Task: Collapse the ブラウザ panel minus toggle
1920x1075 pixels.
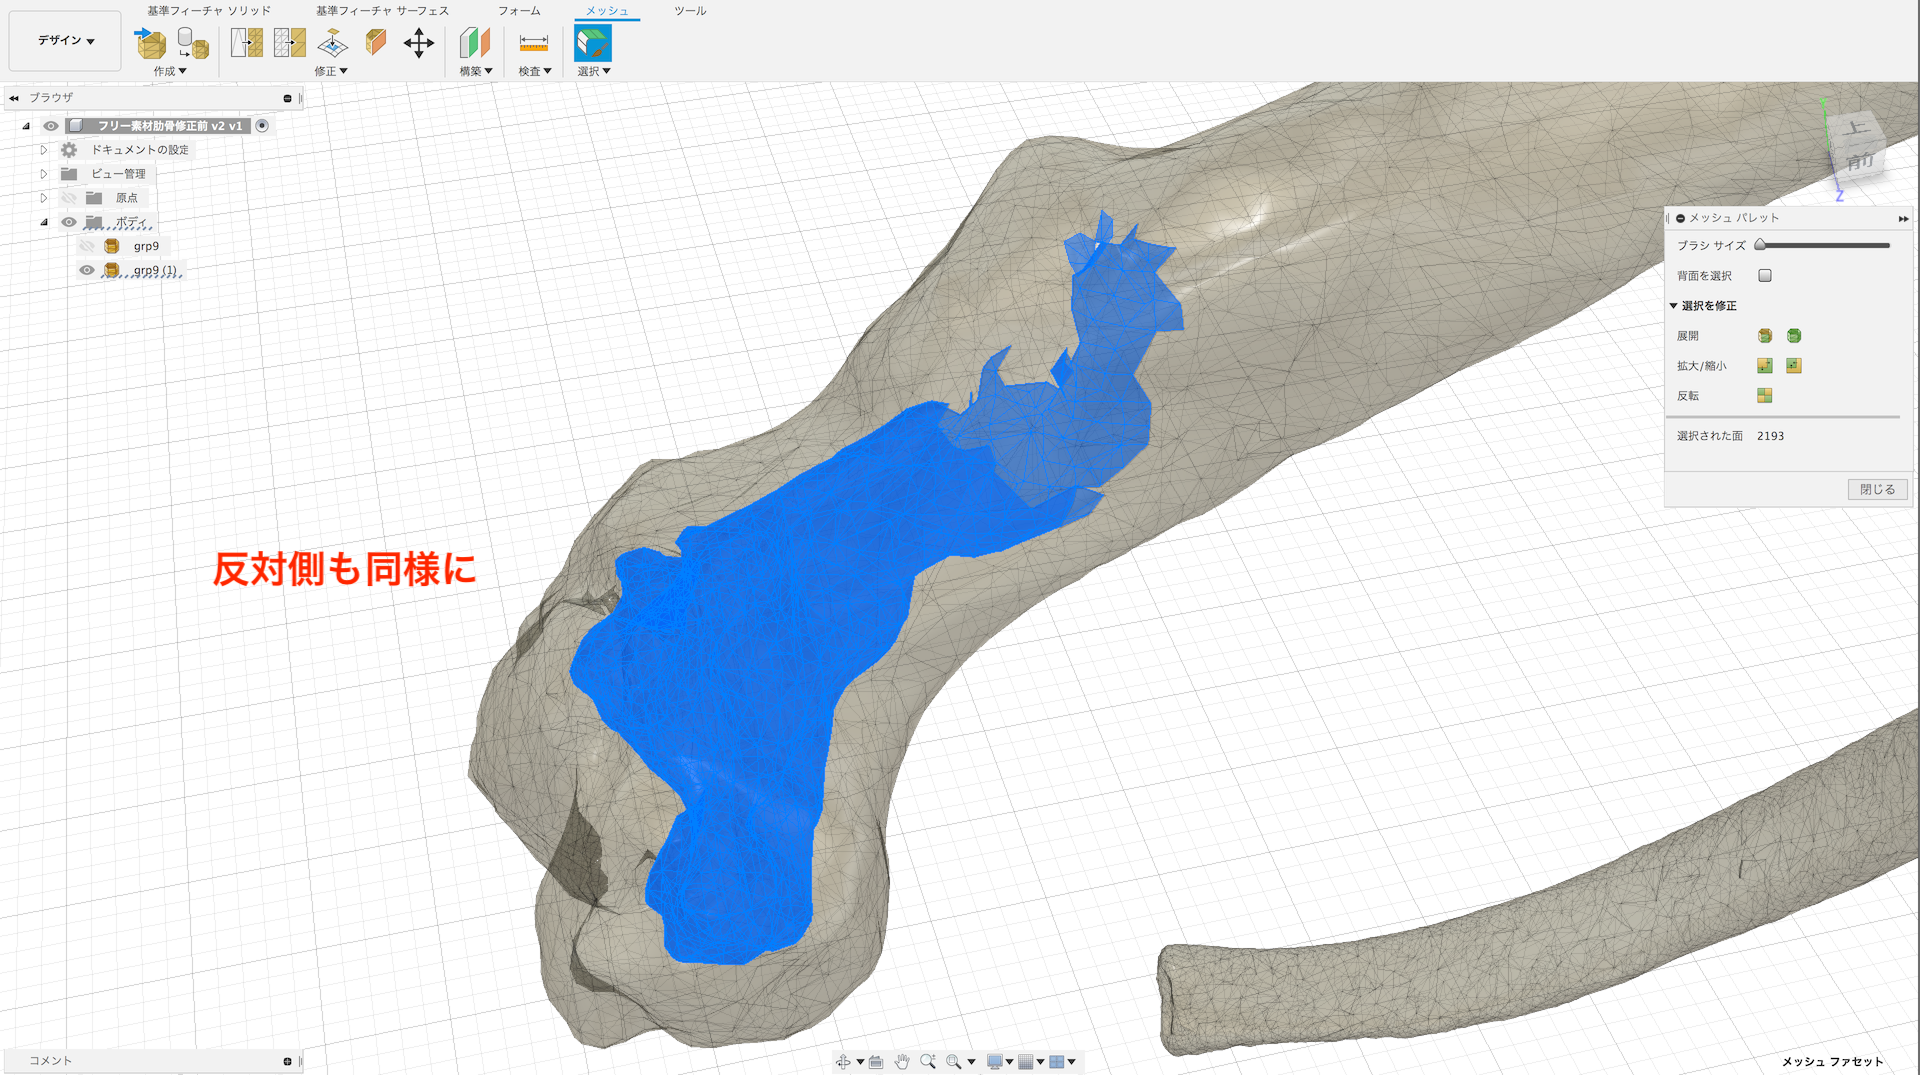Action: tap(287, 98)
